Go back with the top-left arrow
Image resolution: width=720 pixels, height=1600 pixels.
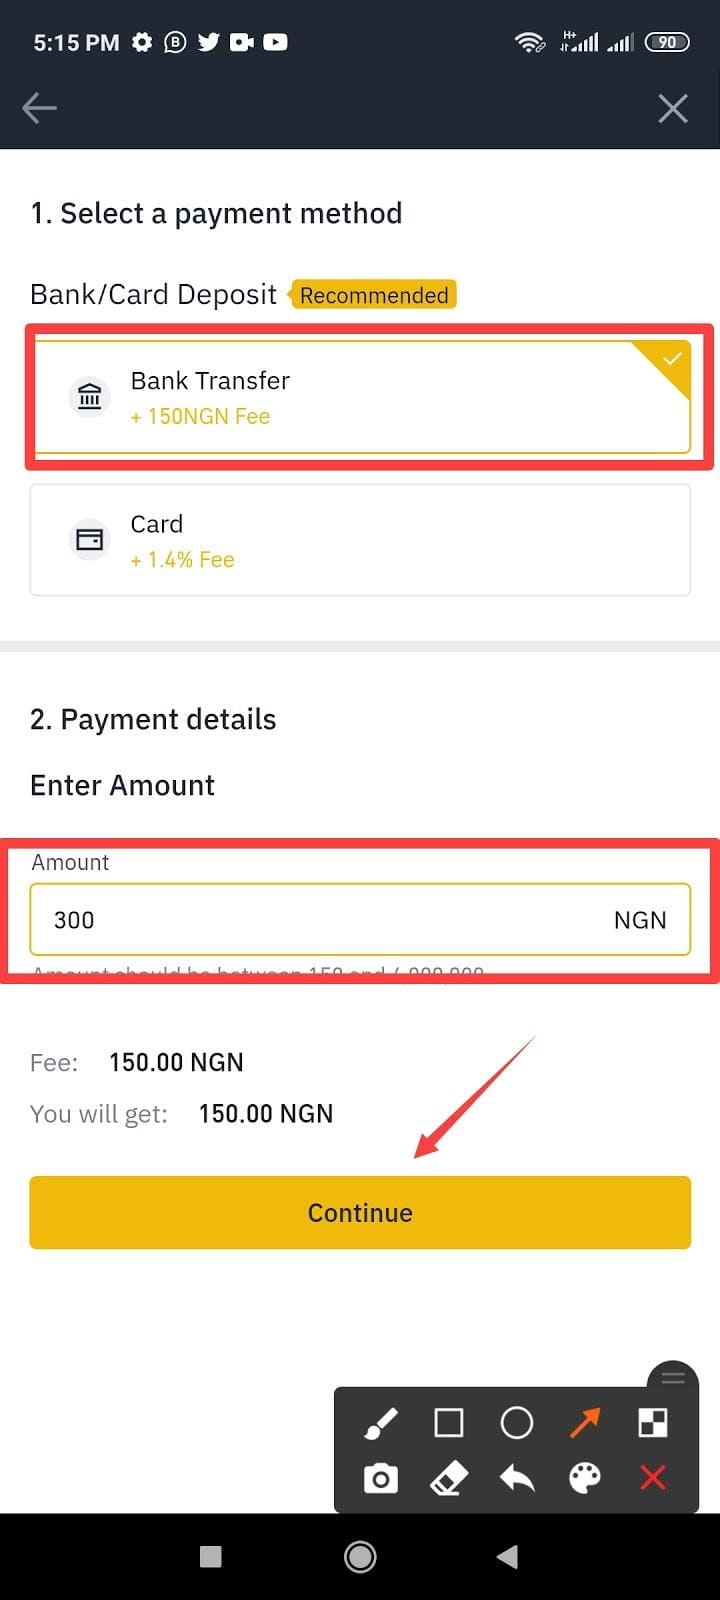click(39, 108)
